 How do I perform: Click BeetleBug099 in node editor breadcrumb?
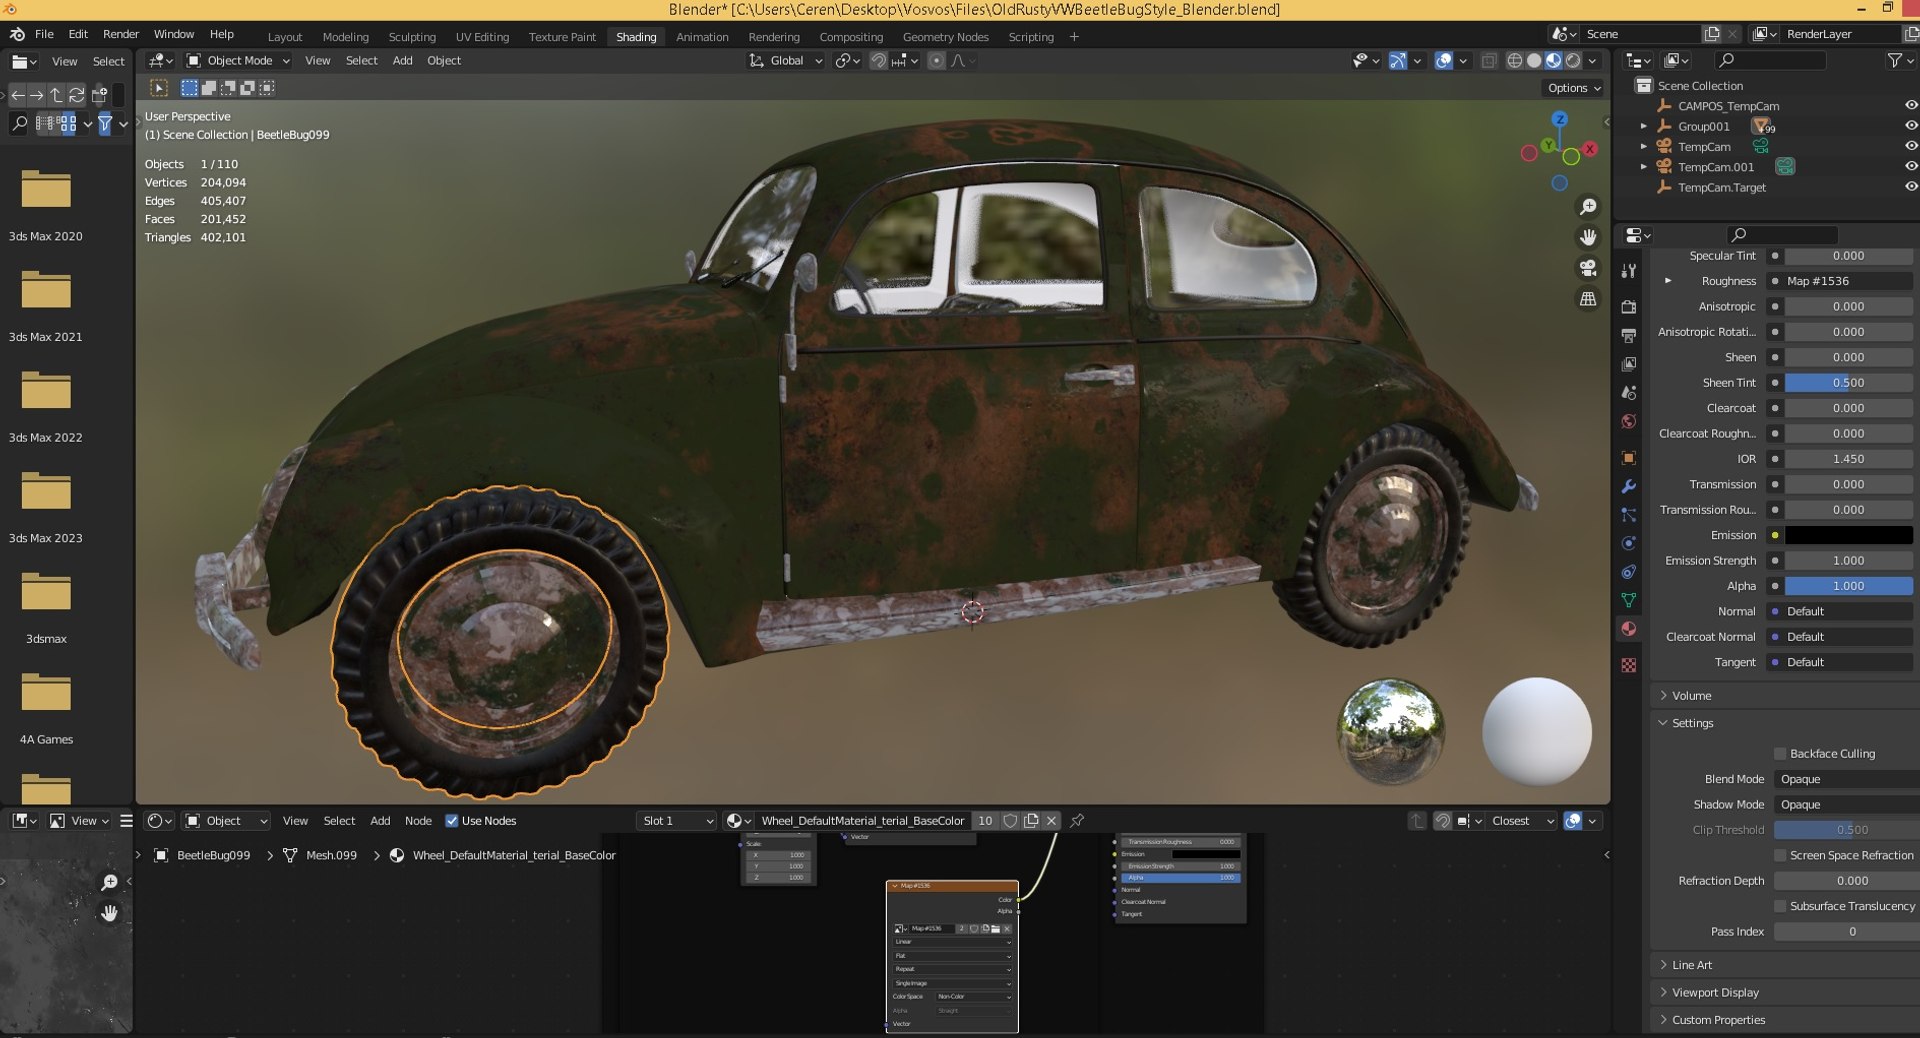[213, 856]
